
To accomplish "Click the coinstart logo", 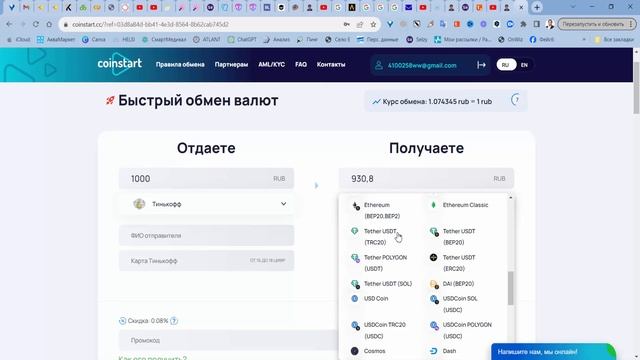I will click(x=120, y=64).
